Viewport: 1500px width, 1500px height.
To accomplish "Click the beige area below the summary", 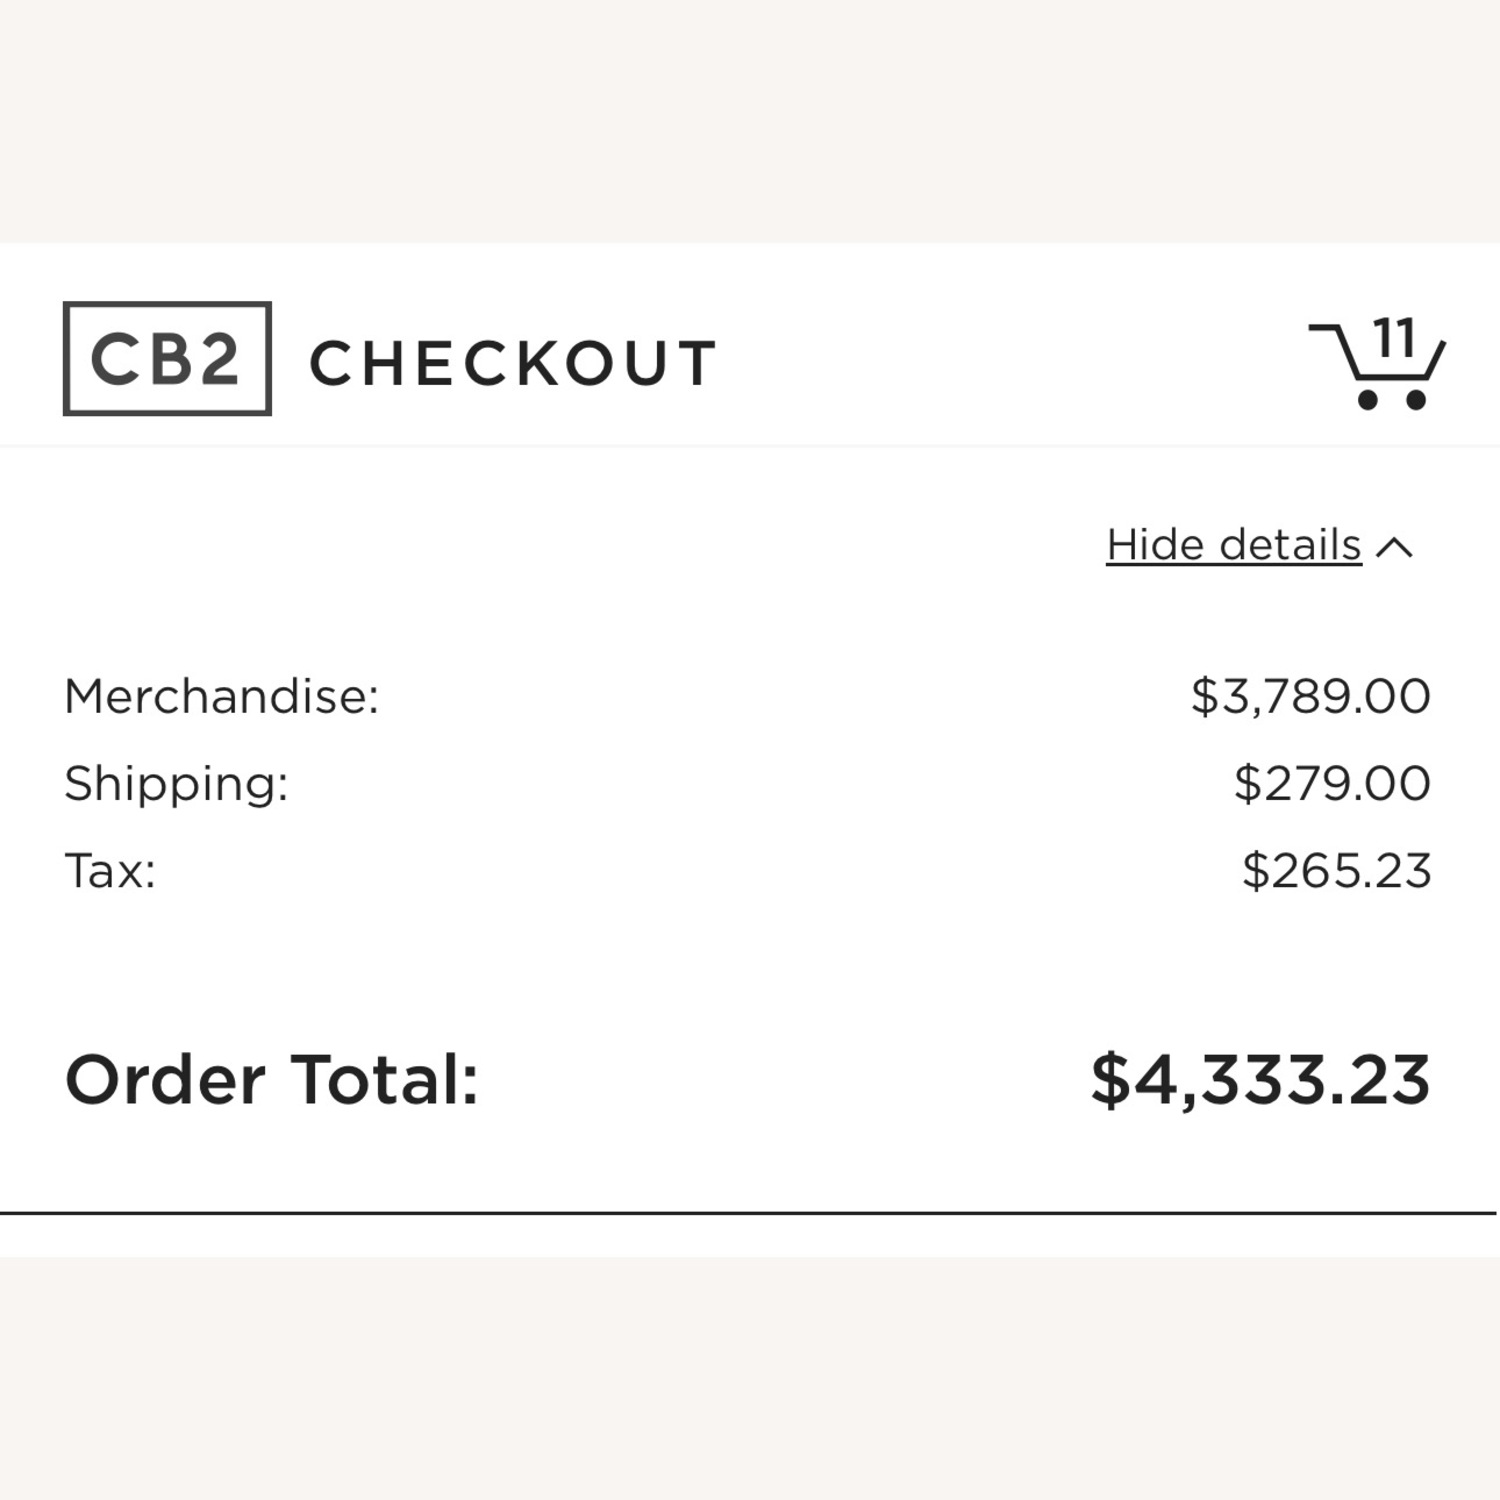I will tap(750, 1378).
